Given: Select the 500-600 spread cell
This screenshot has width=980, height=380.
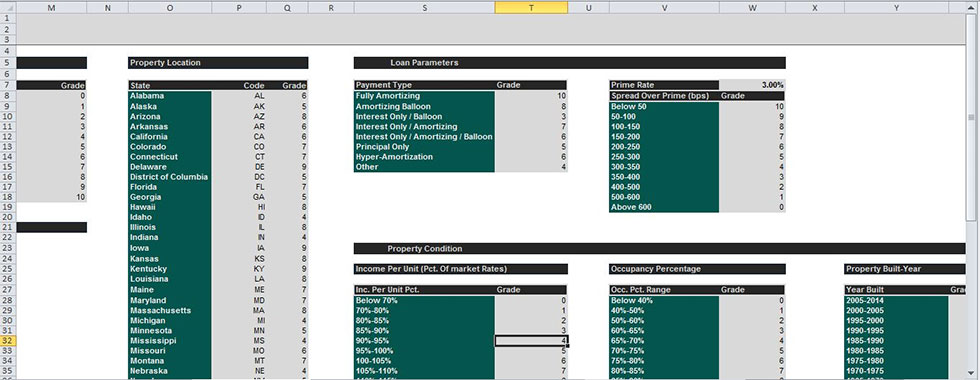Looking at the screenshot, I should coord(664,197).
